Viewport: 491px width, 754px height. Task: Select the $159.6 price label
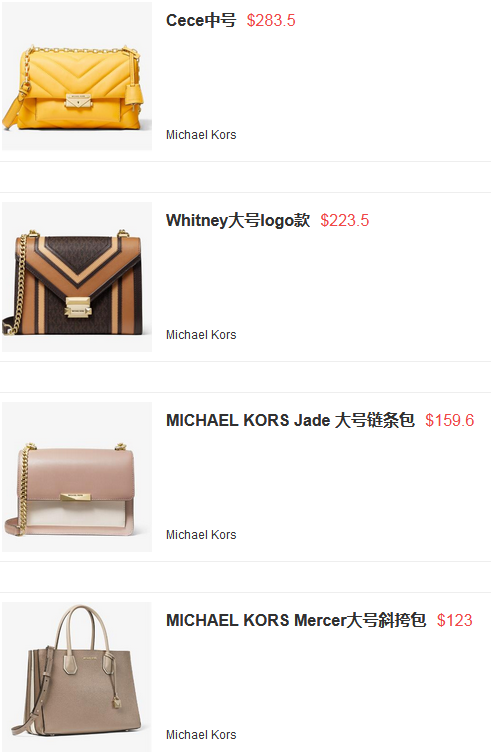(x=450, y=420)
